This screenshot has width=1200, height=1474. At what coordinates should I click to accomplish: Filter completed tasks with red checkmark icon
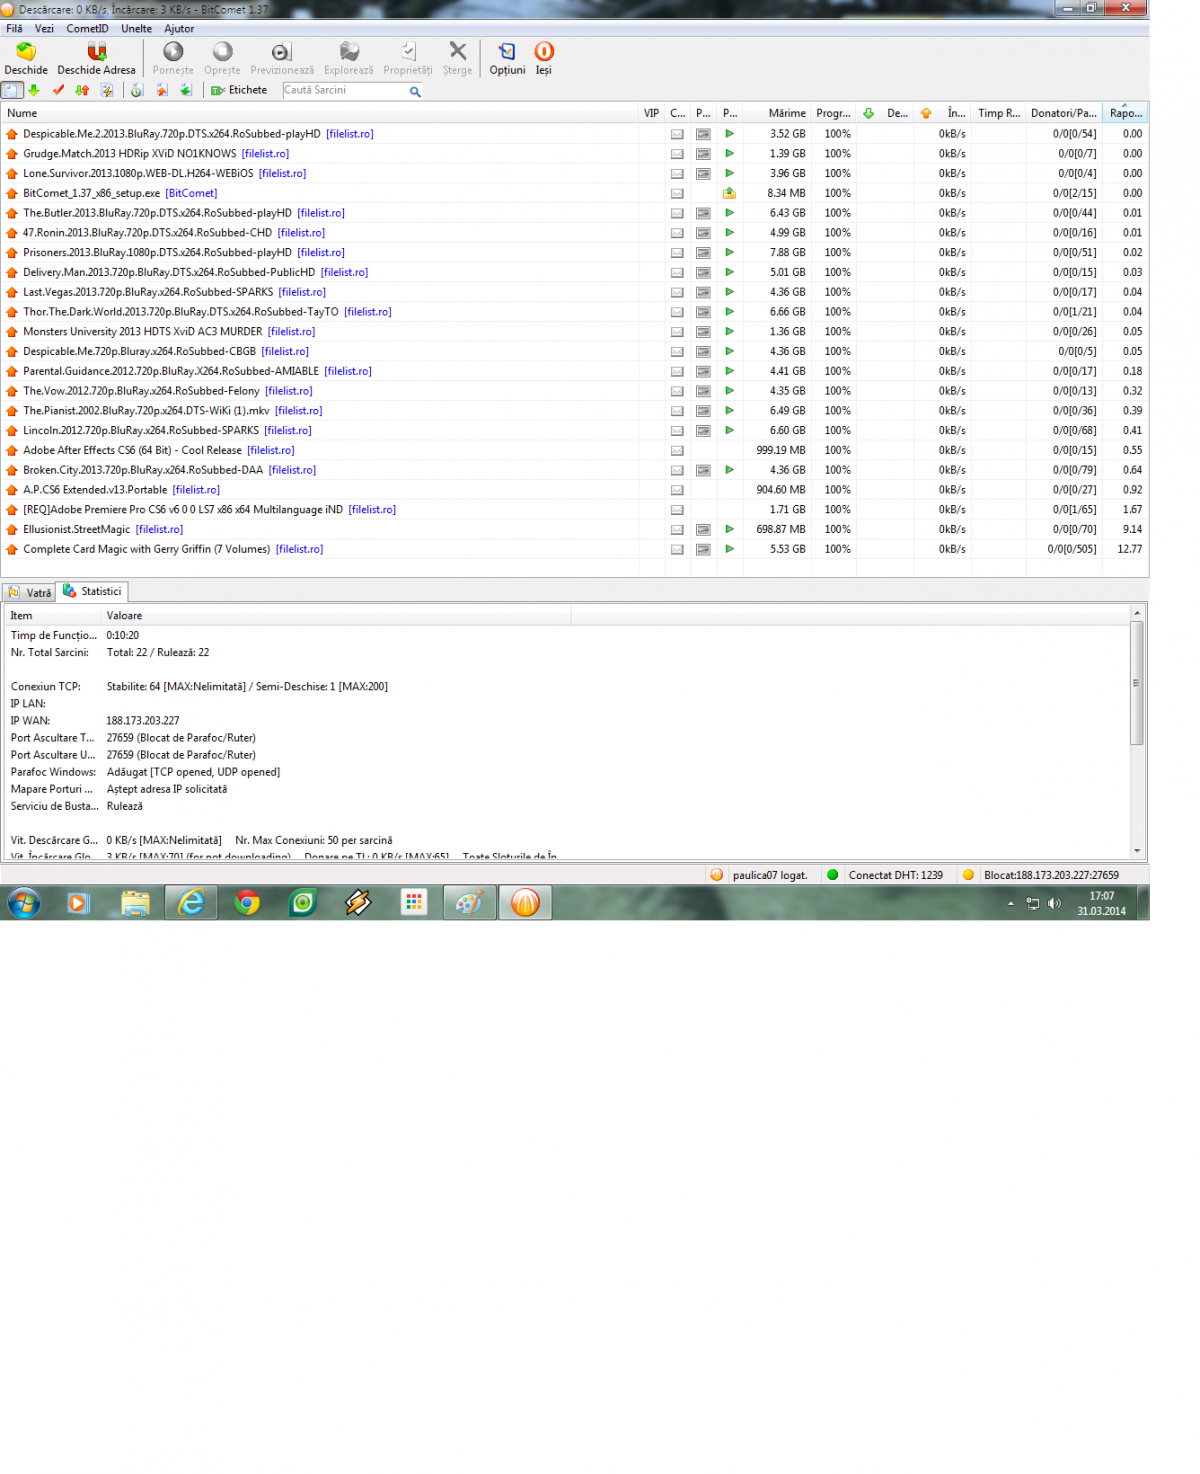pos(58,90)
